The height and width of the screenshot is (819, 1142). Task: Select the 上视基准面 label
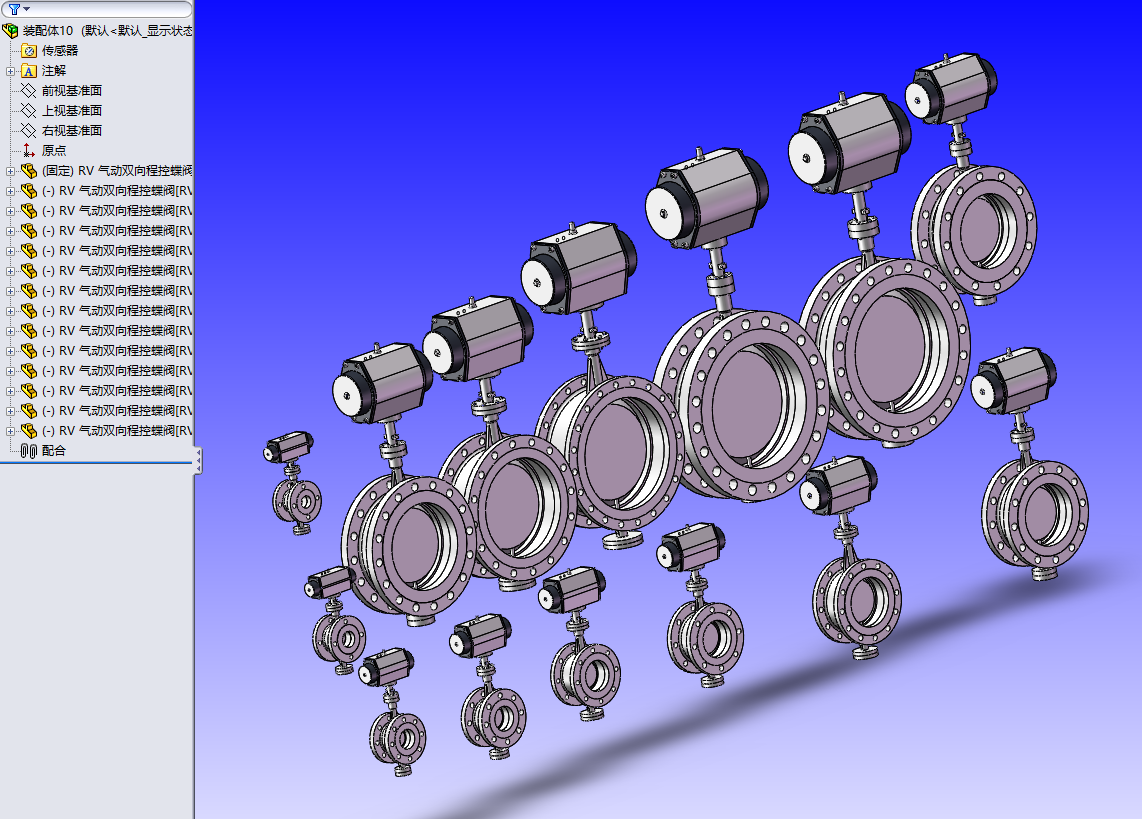click(x=72, y=111)
